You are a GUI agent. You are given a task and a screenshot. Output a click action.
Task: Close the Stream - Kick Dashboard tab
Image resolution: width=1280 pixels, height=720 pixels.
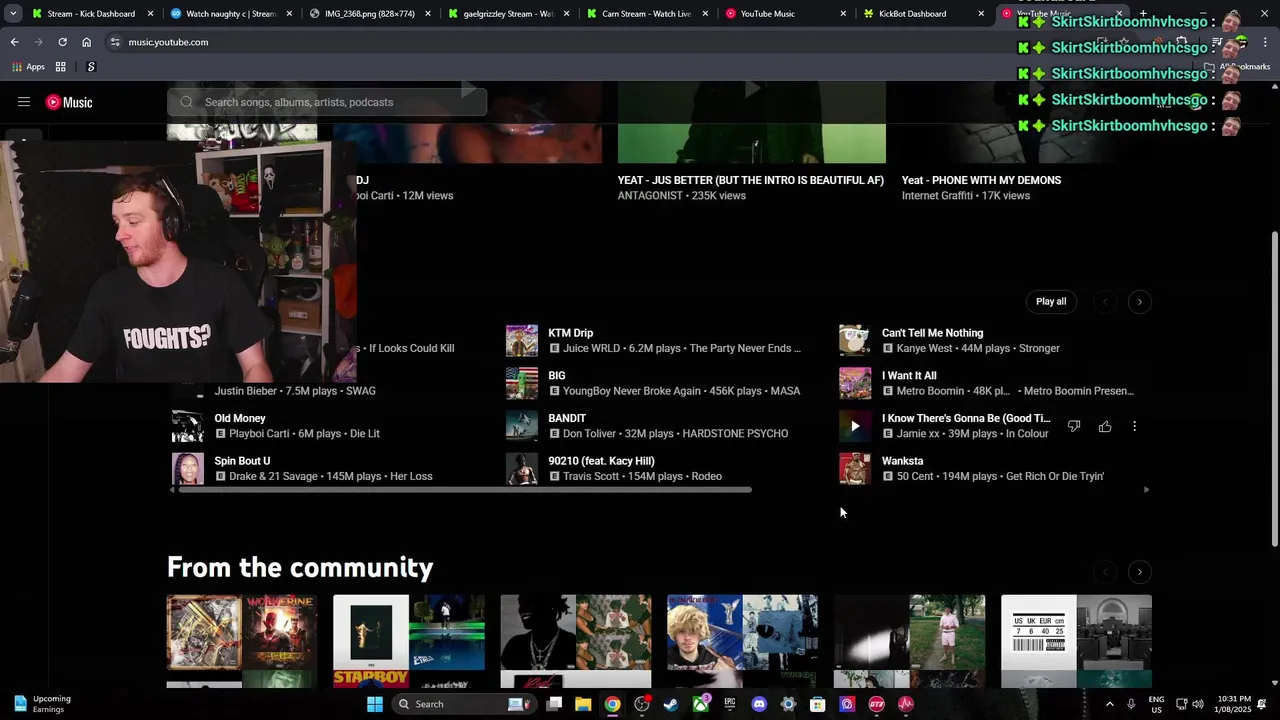tap(151, 14)
